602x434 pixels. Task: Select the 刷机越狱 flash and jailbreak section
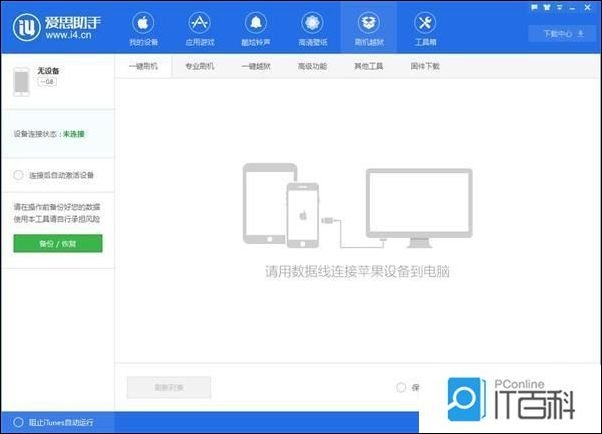(369, 28)
